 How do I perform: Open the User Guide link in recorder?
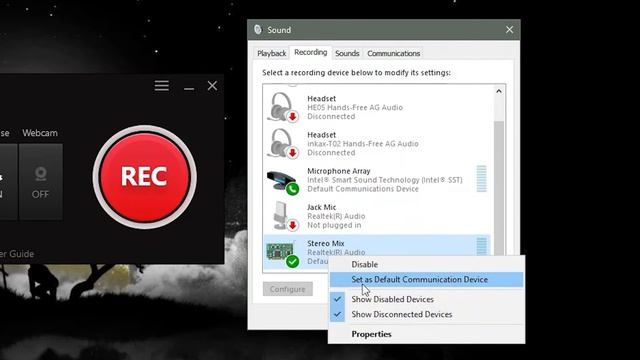17,254
